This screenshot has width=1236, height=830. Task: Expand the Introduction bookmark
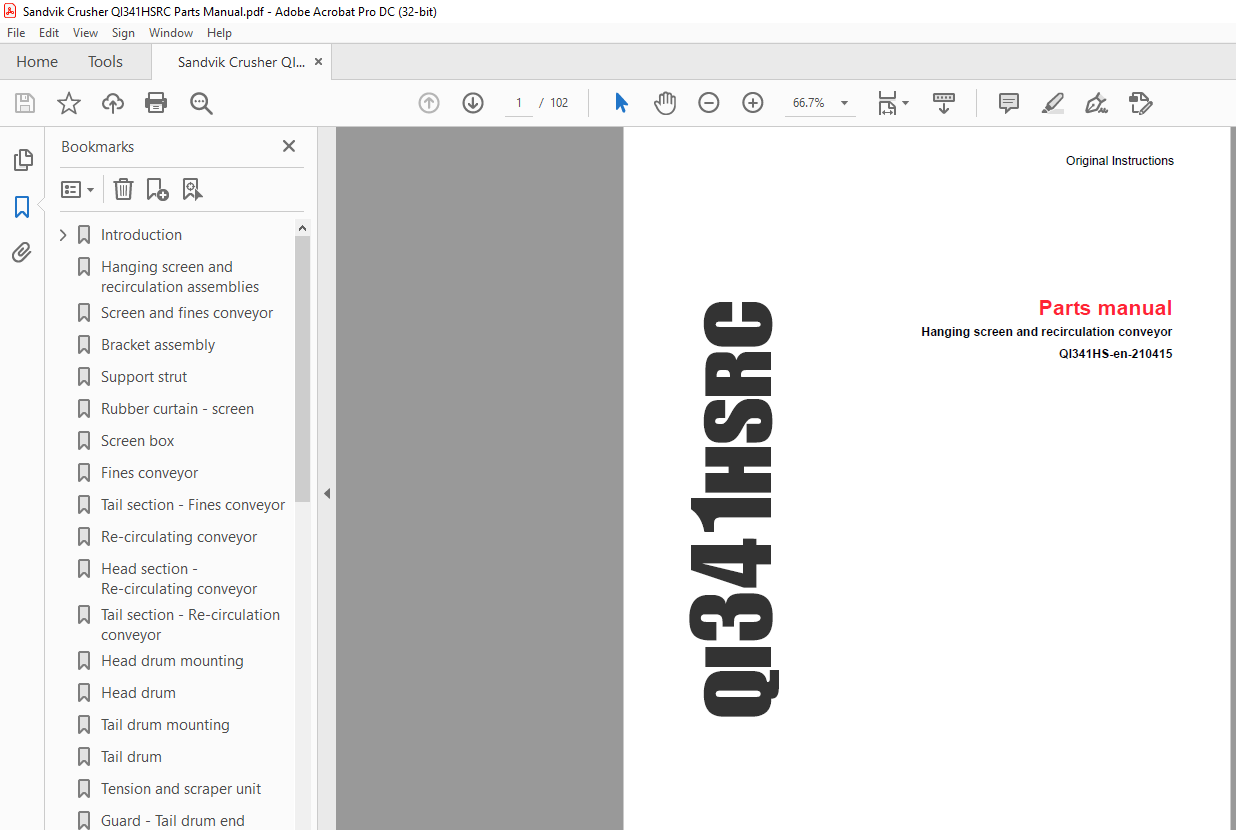pyautogui.click(x=63, y=235)
